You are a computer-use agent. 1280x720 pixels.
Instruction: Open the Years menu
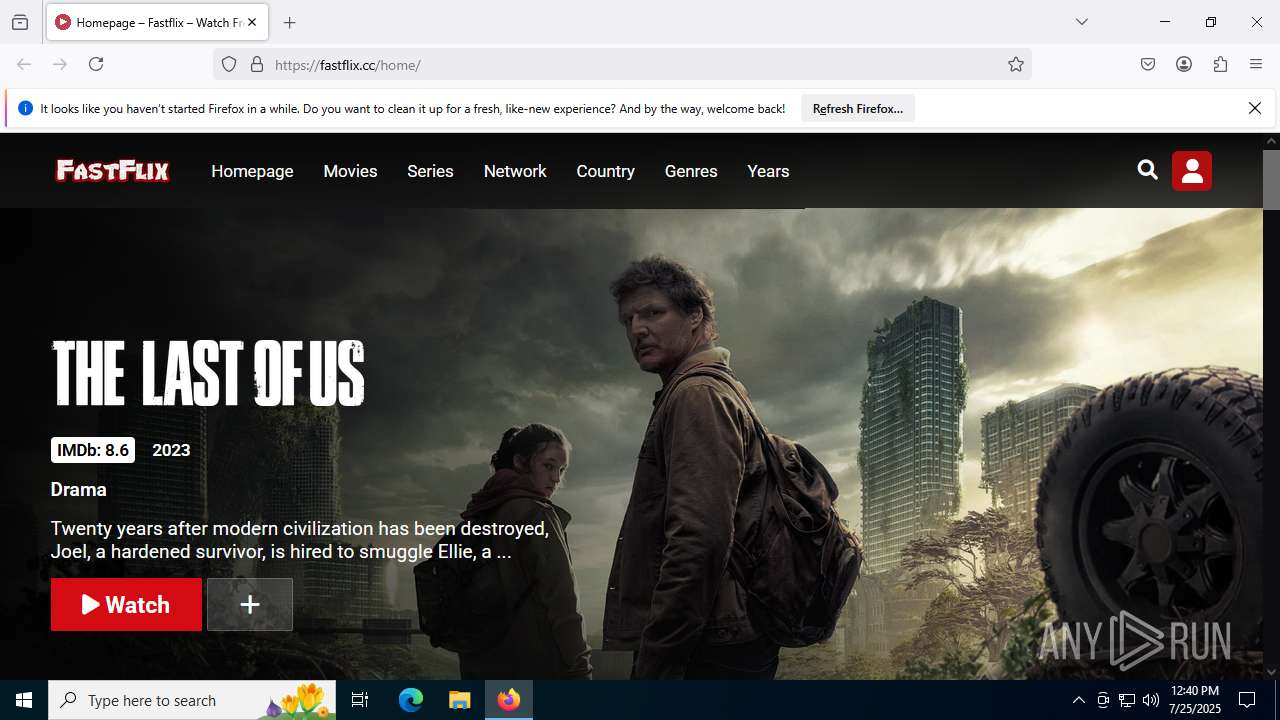(768, 171)
